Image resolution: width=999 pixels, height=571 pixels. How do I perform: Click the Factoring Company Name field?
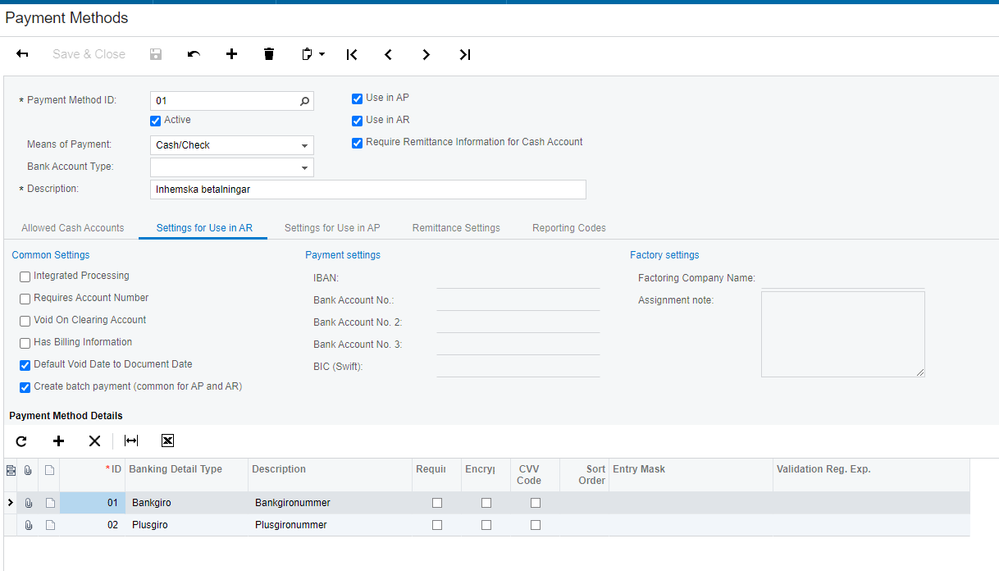(842, 278)
